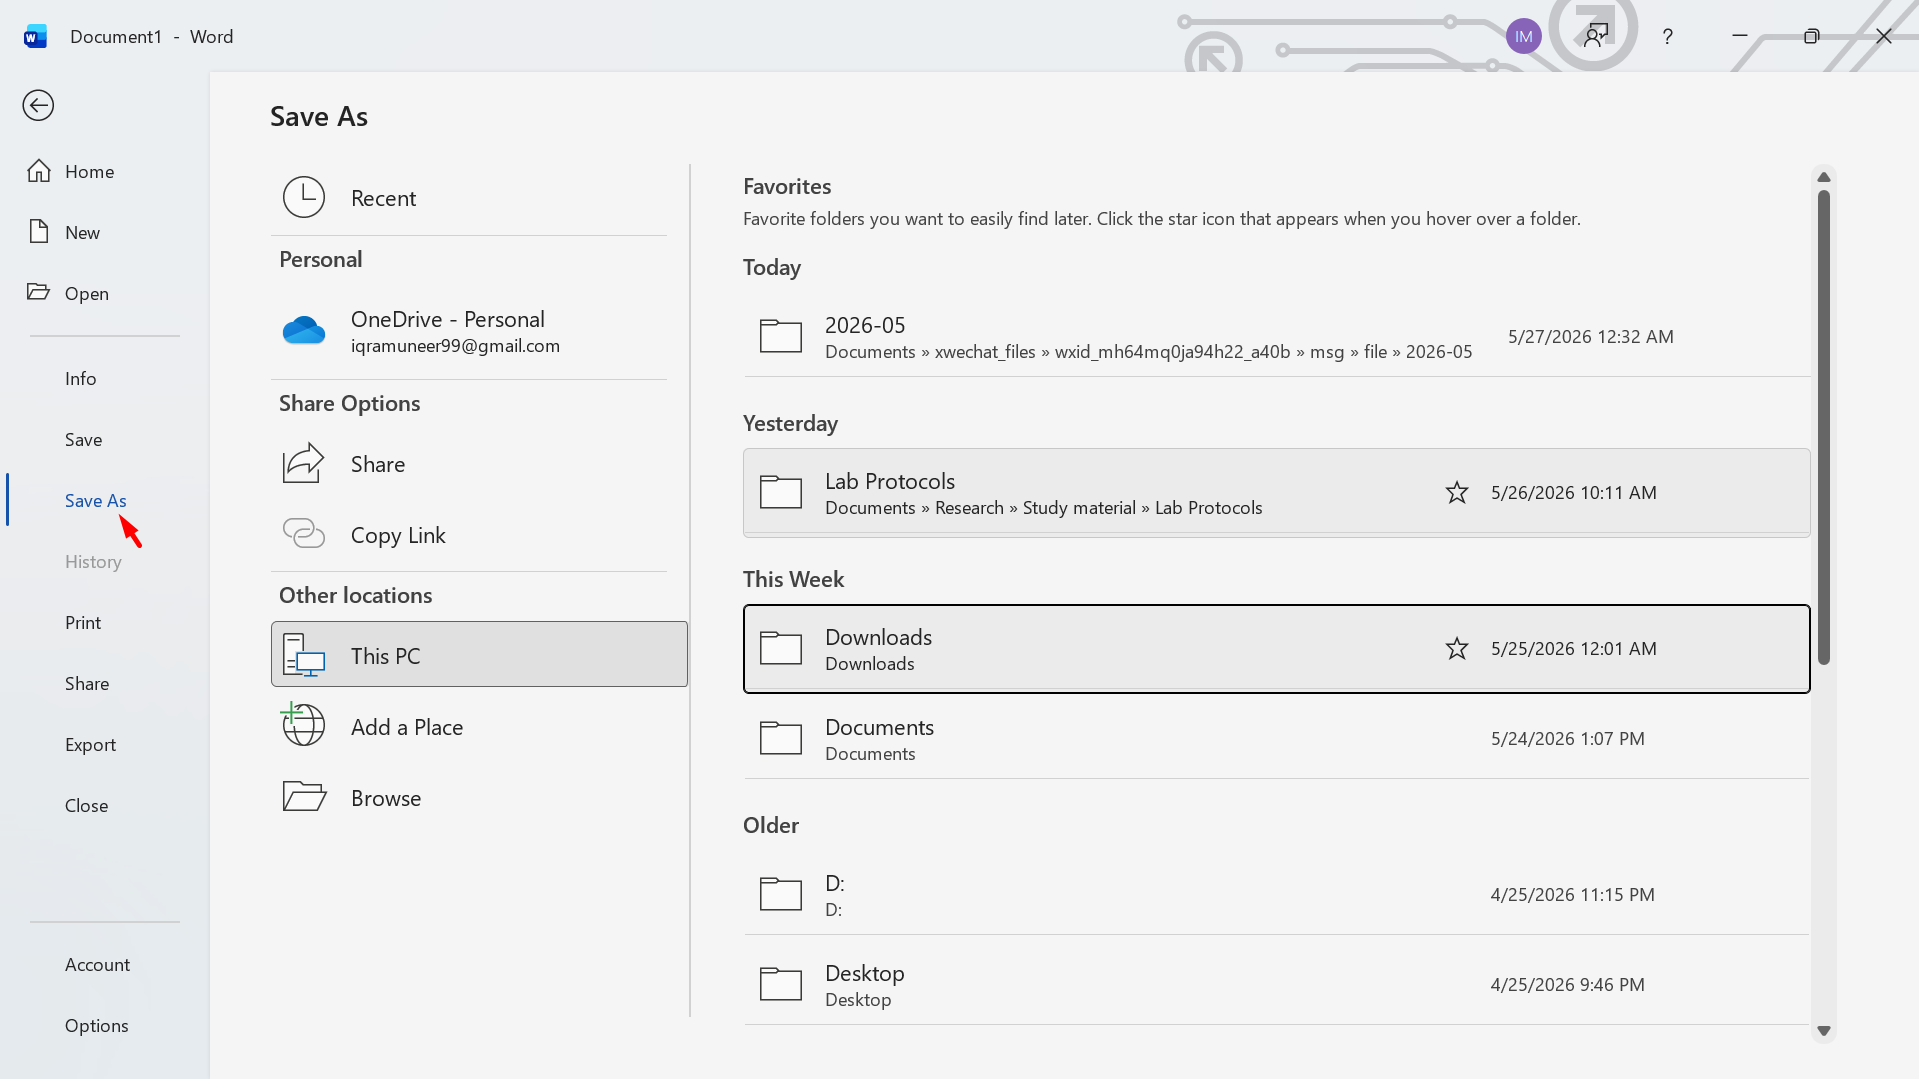Open Share in the left backstage menu
The height and width of the screenshot is (1079, 1919).
click(x=87, y=683)
